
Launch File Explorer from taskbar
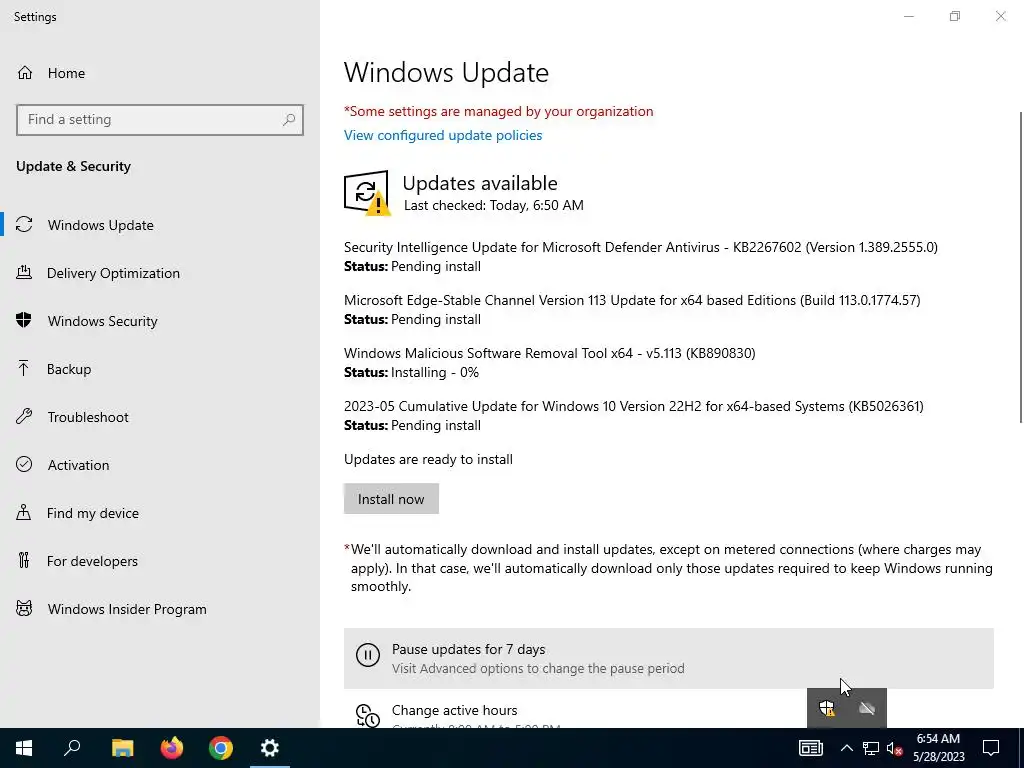(122, 748)
